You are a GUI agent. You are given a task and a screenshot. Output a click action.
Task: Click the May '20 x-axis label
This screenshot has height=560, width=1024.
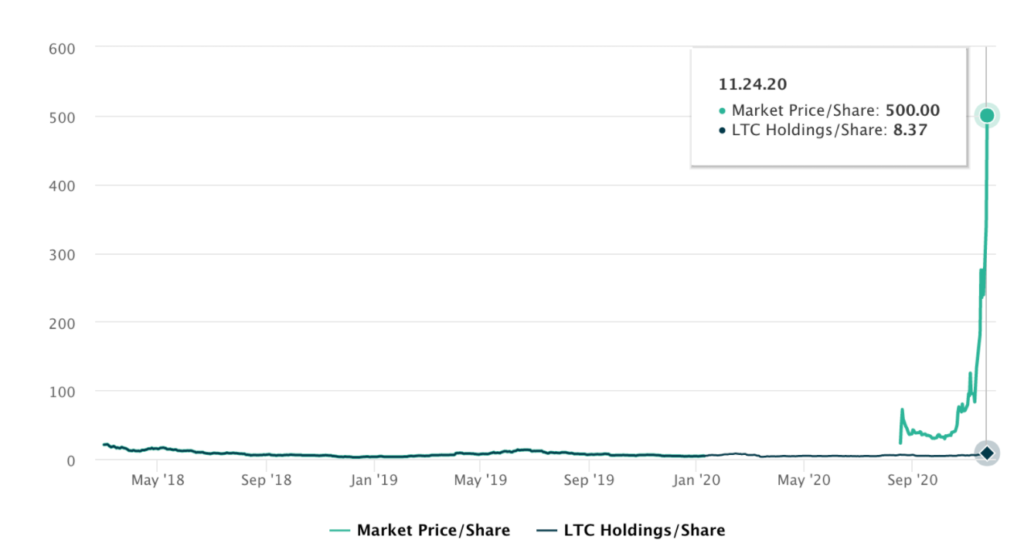(804, 481)
